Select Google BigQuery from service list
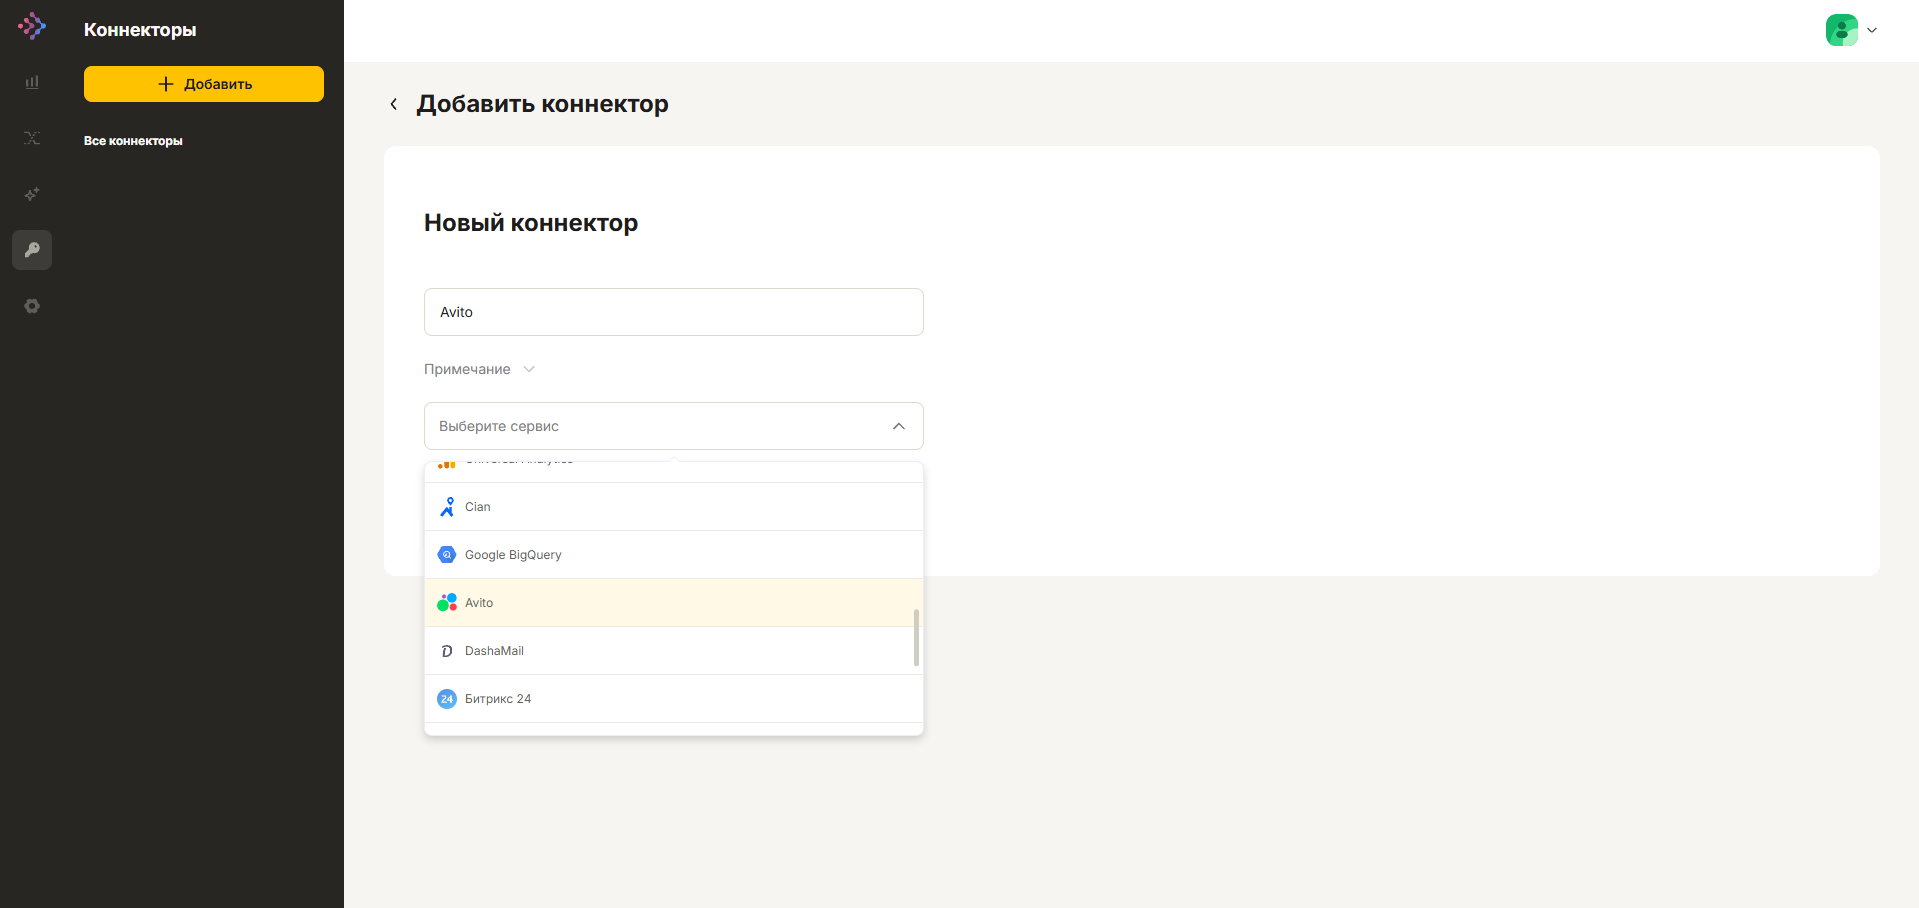 pos(674,555)
